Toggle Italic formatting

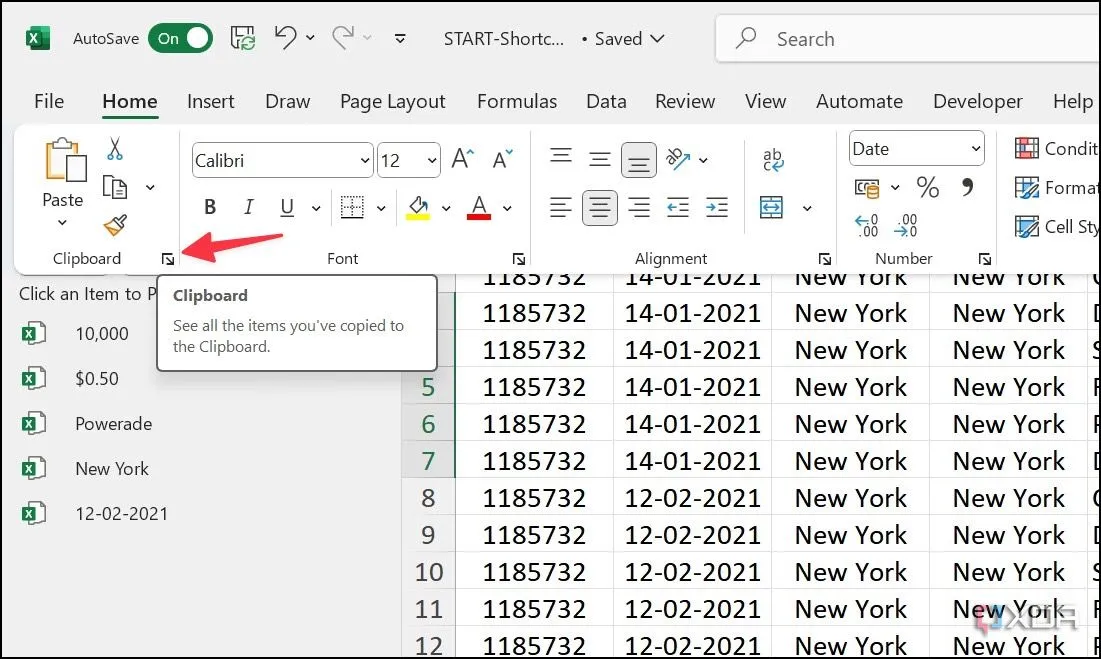(248, 208)
